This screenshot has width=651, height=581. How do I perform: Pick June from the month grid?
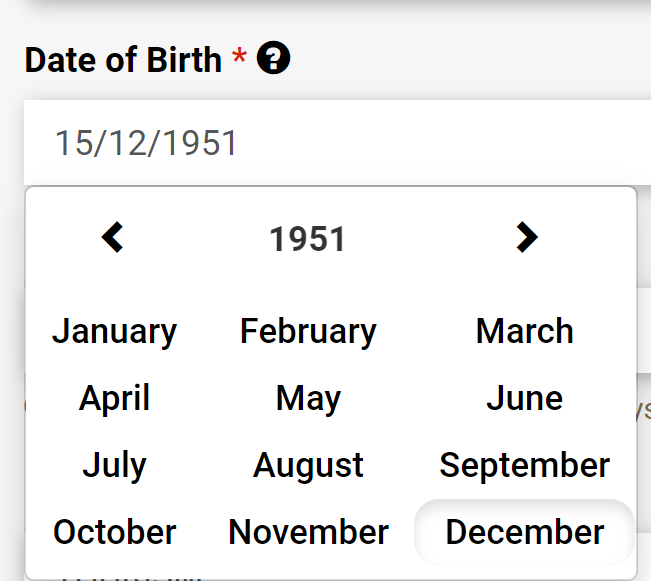click(x=525, y=398)
